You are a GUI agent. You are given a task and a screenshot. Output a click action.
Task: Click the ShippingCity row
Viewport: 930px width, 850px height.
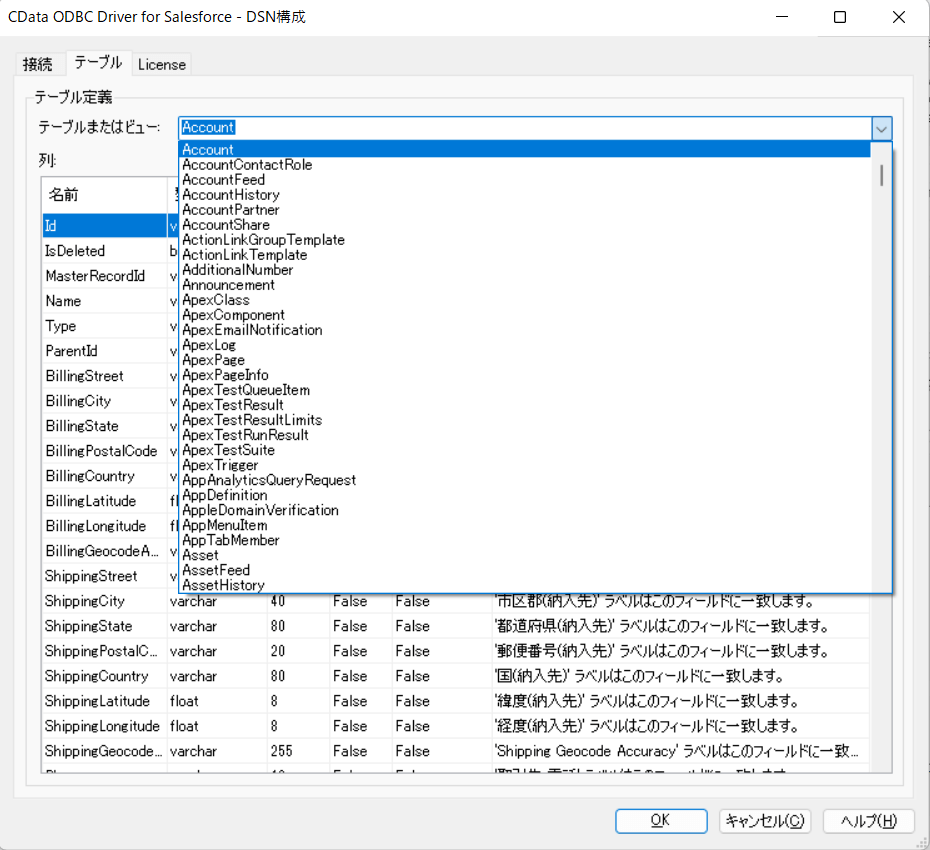456,601
